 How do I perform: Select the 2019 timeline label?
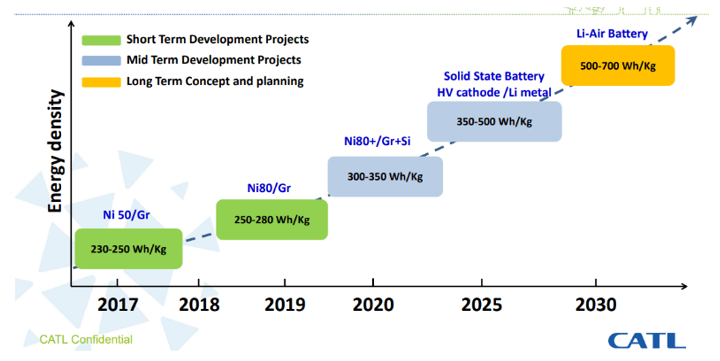[x=285, y=305]
